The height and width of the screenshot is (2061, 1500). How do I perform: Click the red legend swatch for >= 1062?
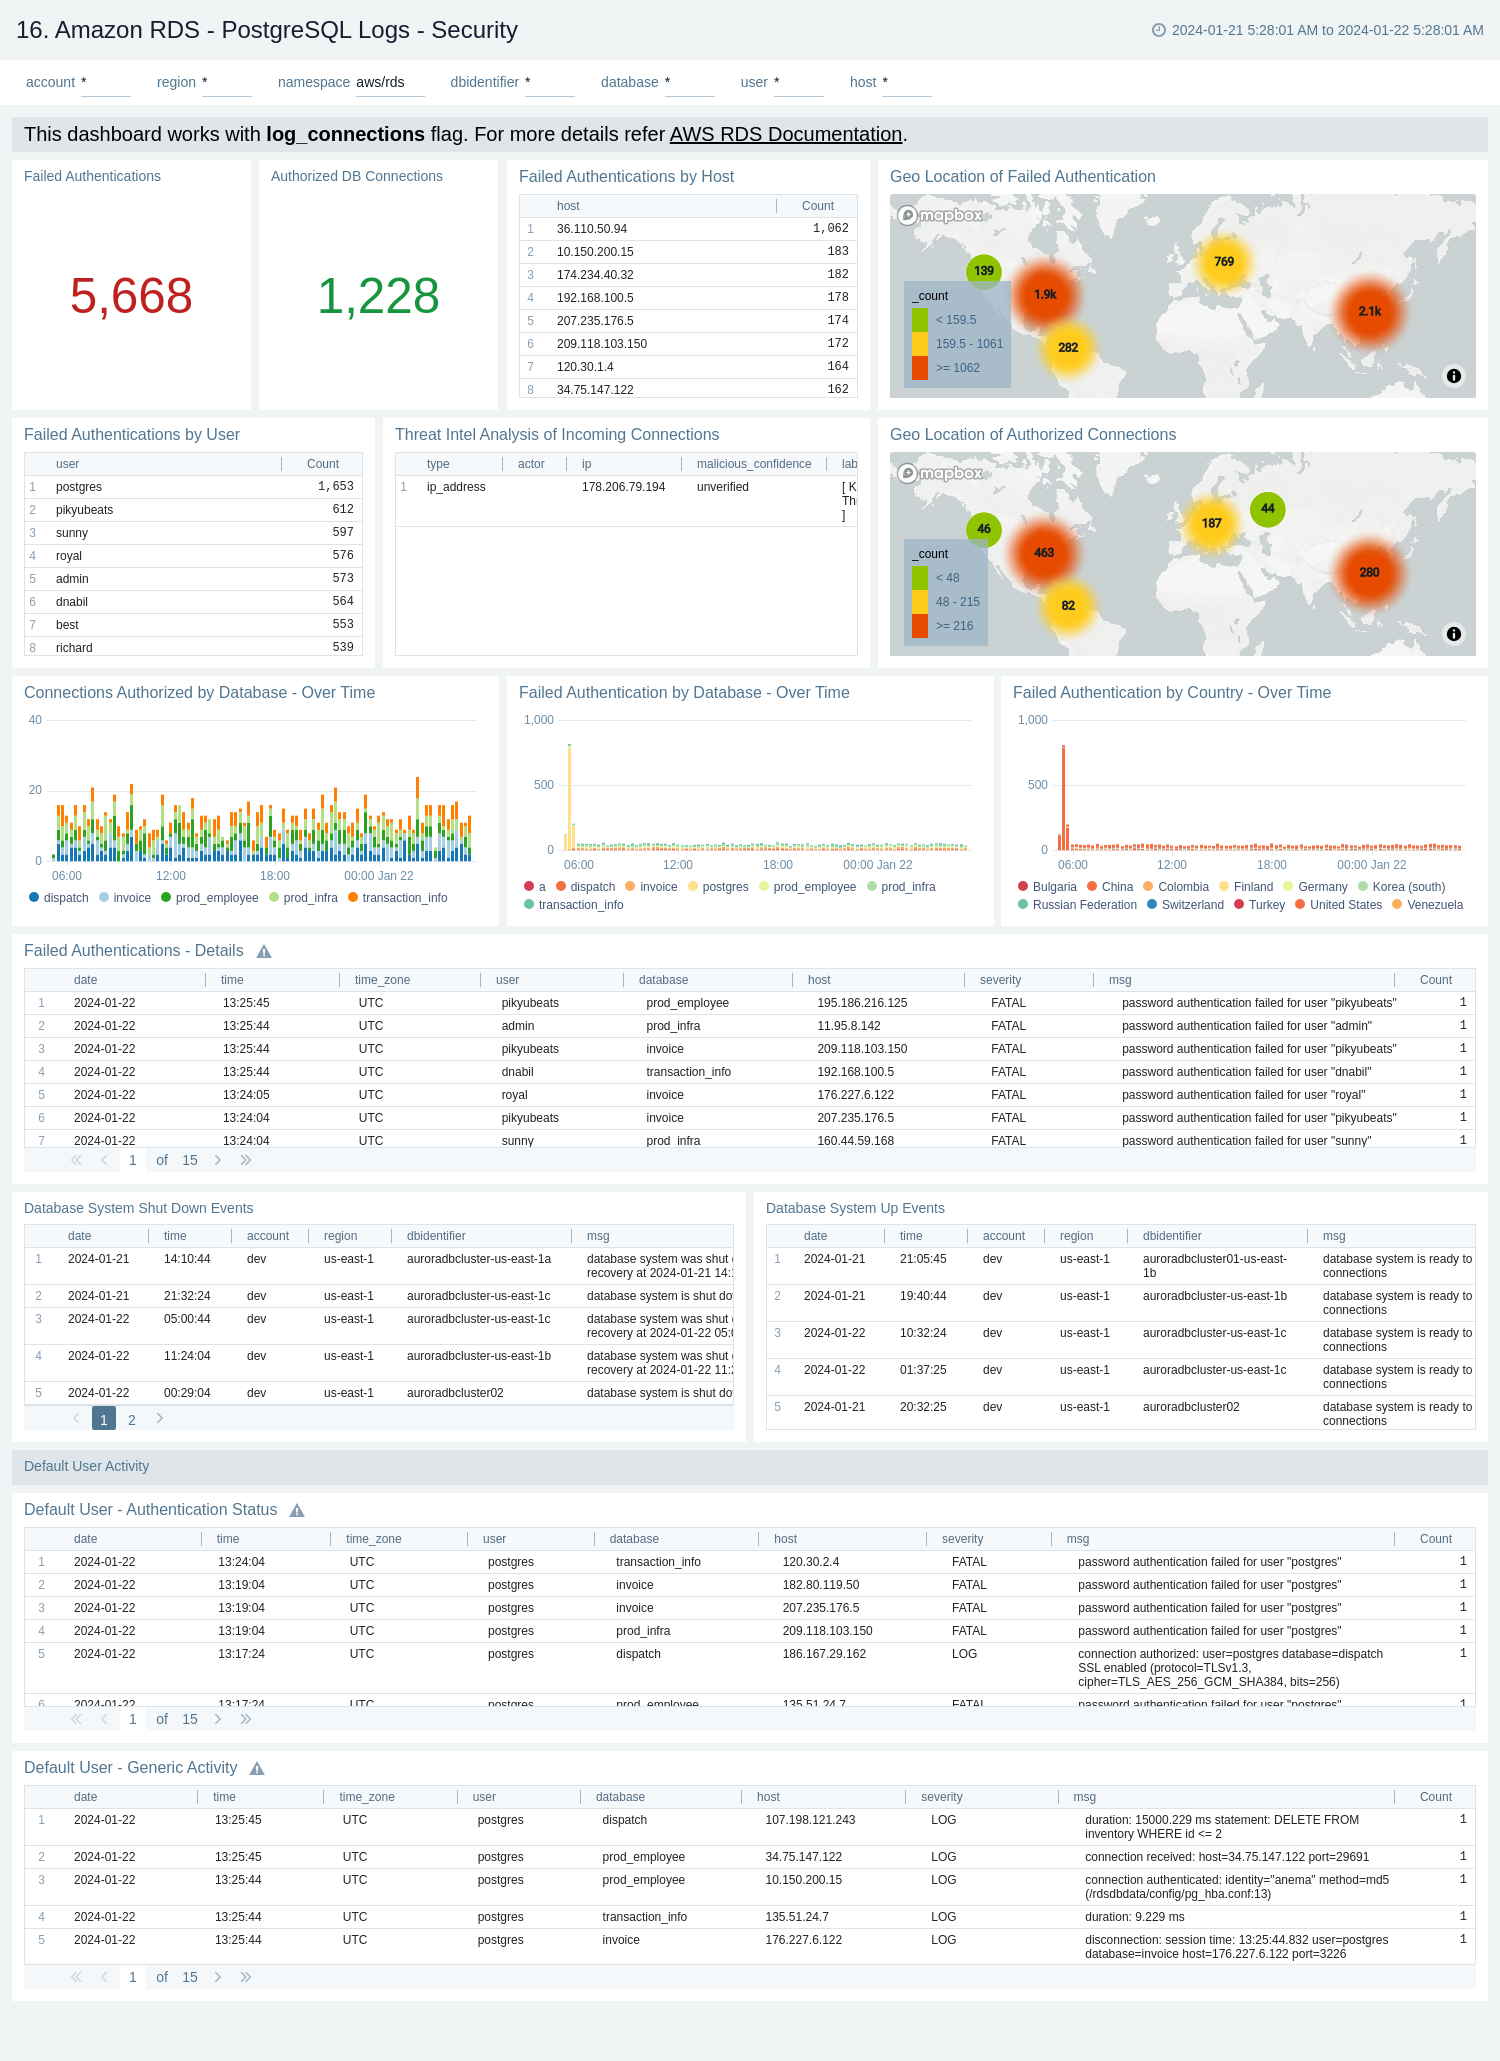pos(920,368)
